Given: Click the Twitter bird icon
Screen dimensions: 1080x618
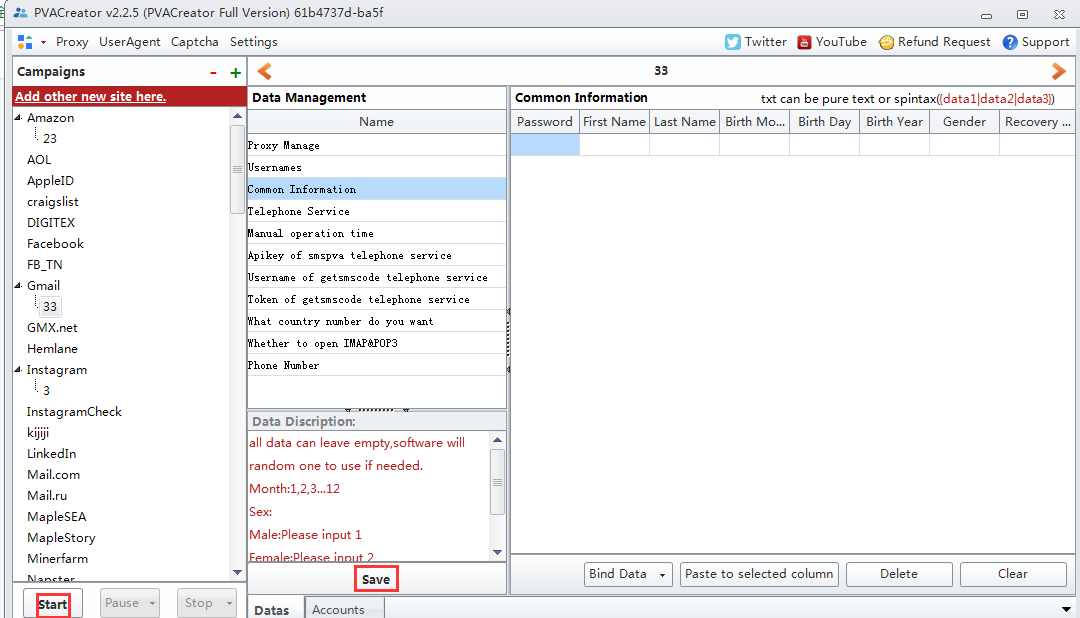Looking at the screenshot, I should point(733,42).
